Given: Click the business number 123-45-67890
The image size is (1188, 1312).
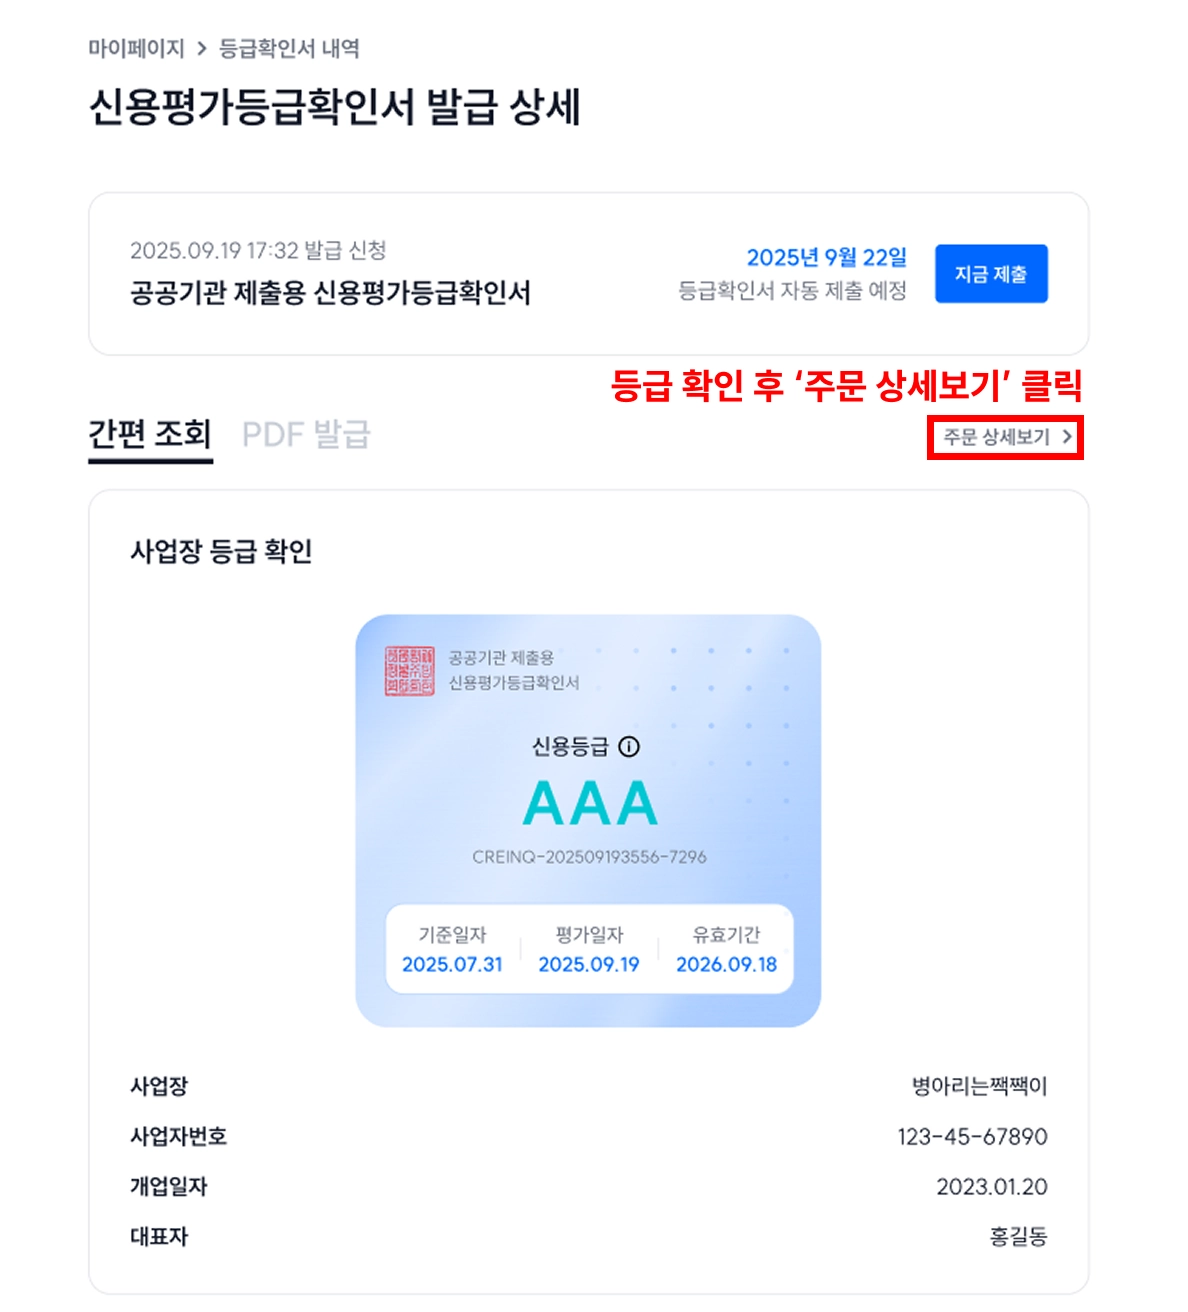Looking at the screenshot, I should [x=972, y=1137].
